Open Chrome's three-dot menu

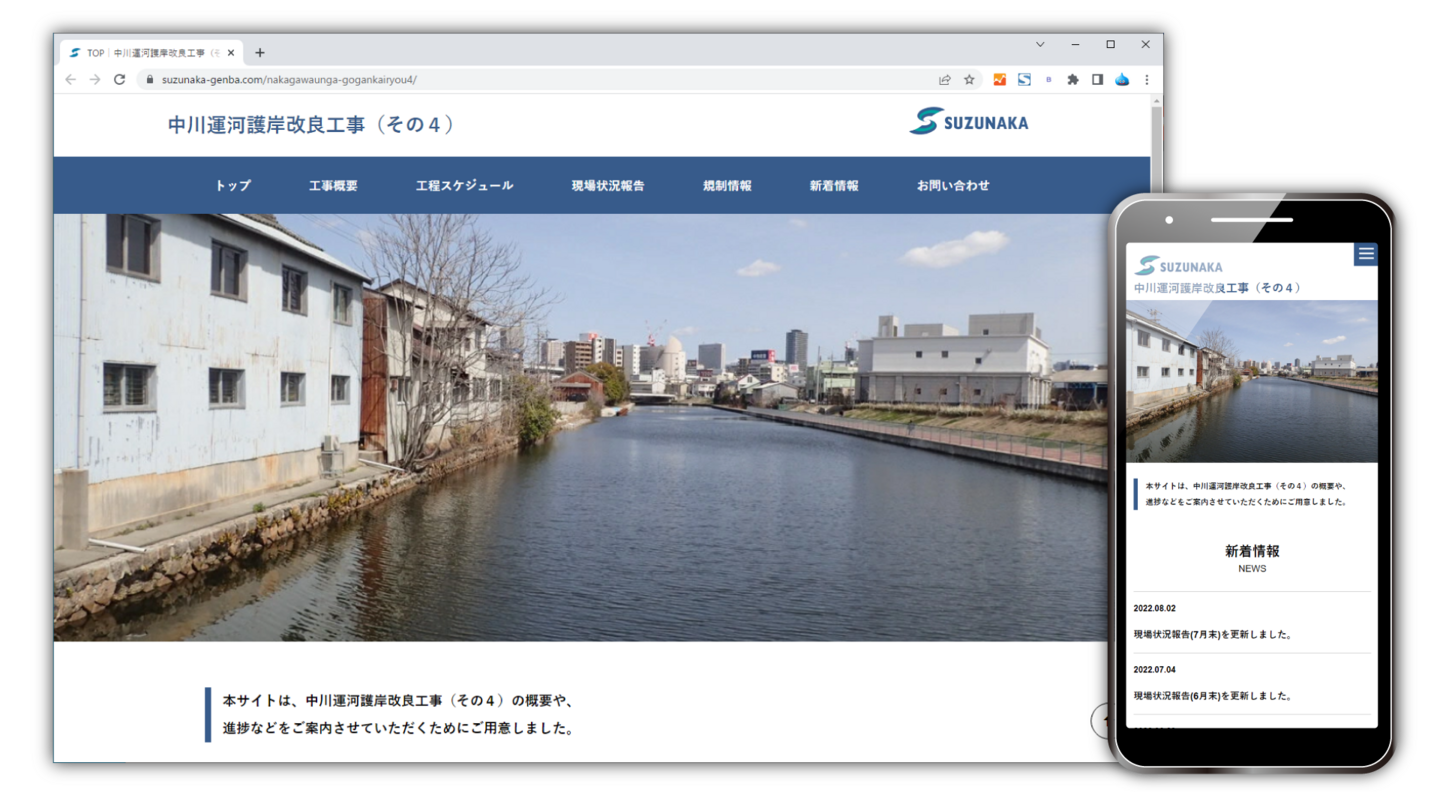coord(1146,79)
